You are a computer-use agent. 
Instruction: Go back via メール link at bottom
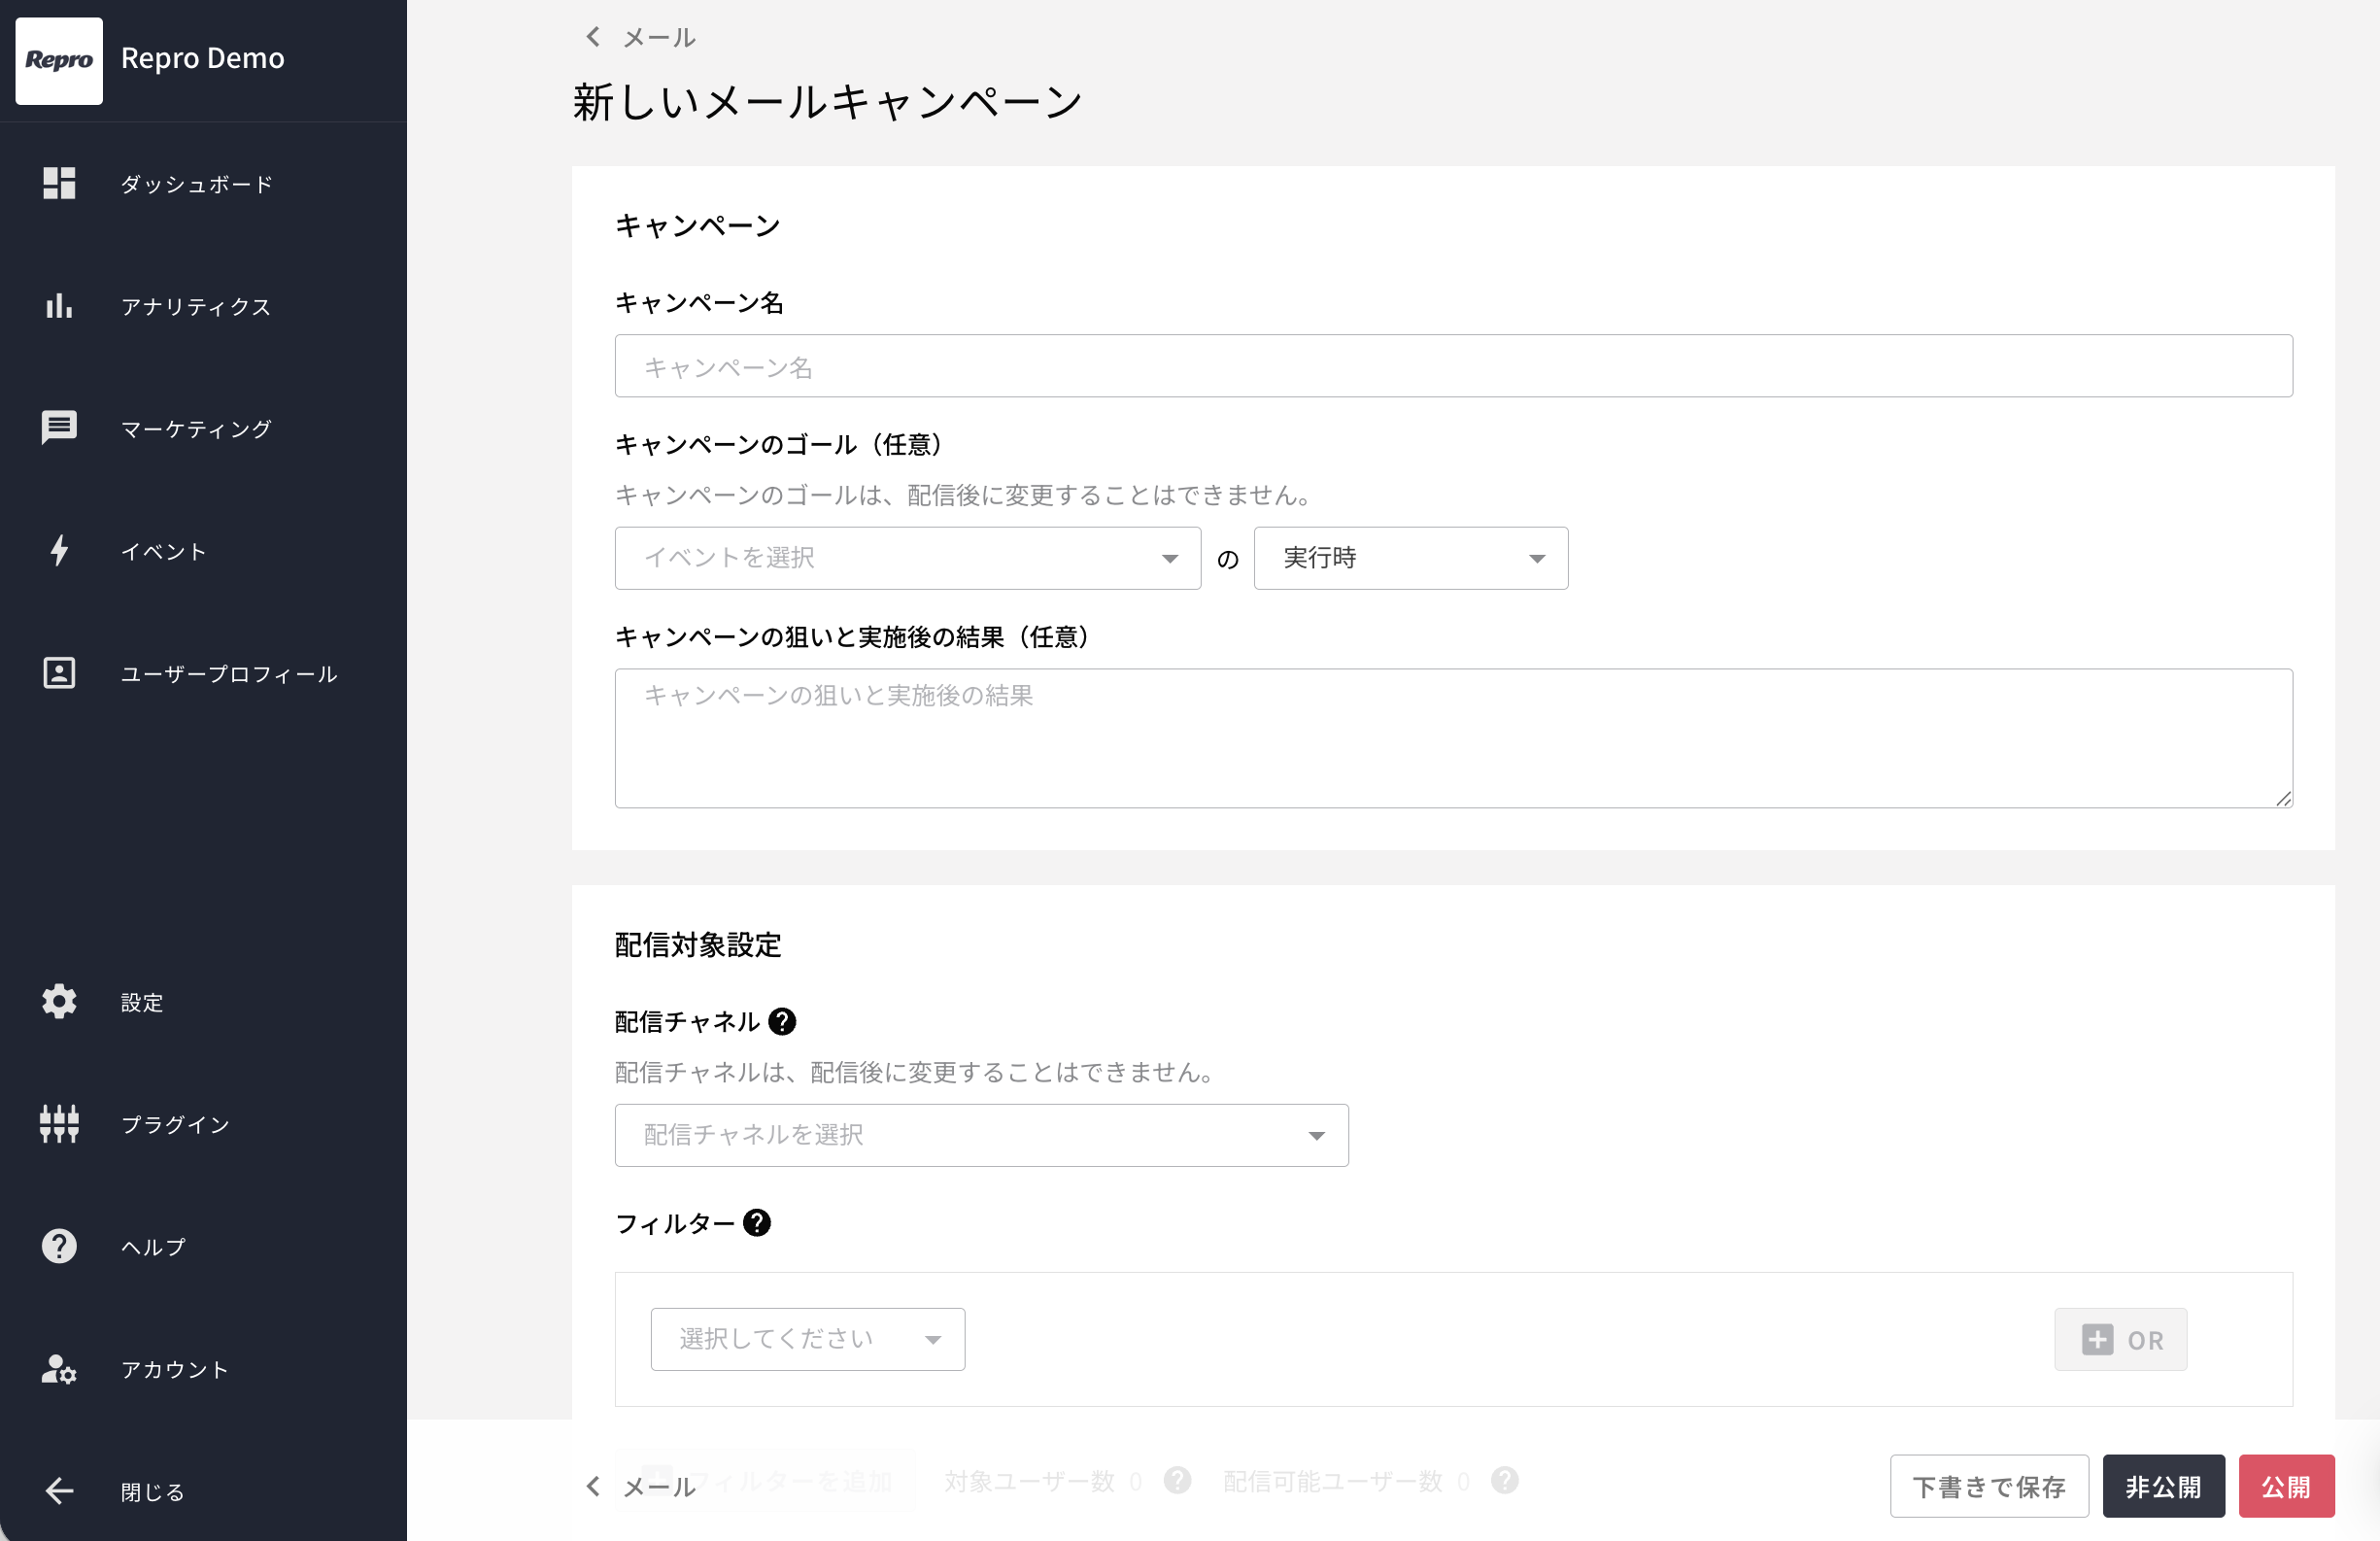click(659, 1486)
